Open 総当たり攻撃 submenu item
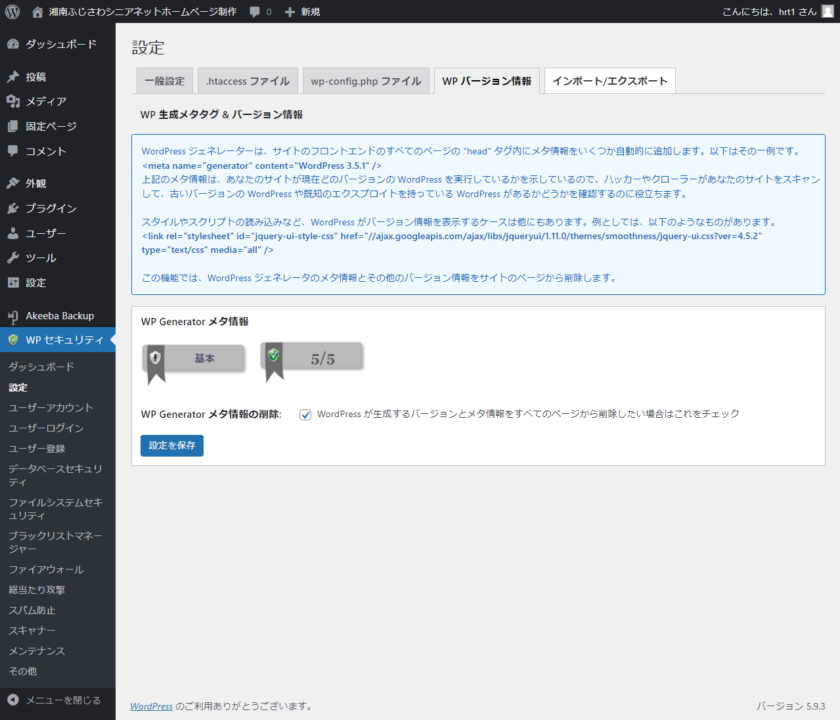840x720 pixels. tap(36, 590)
